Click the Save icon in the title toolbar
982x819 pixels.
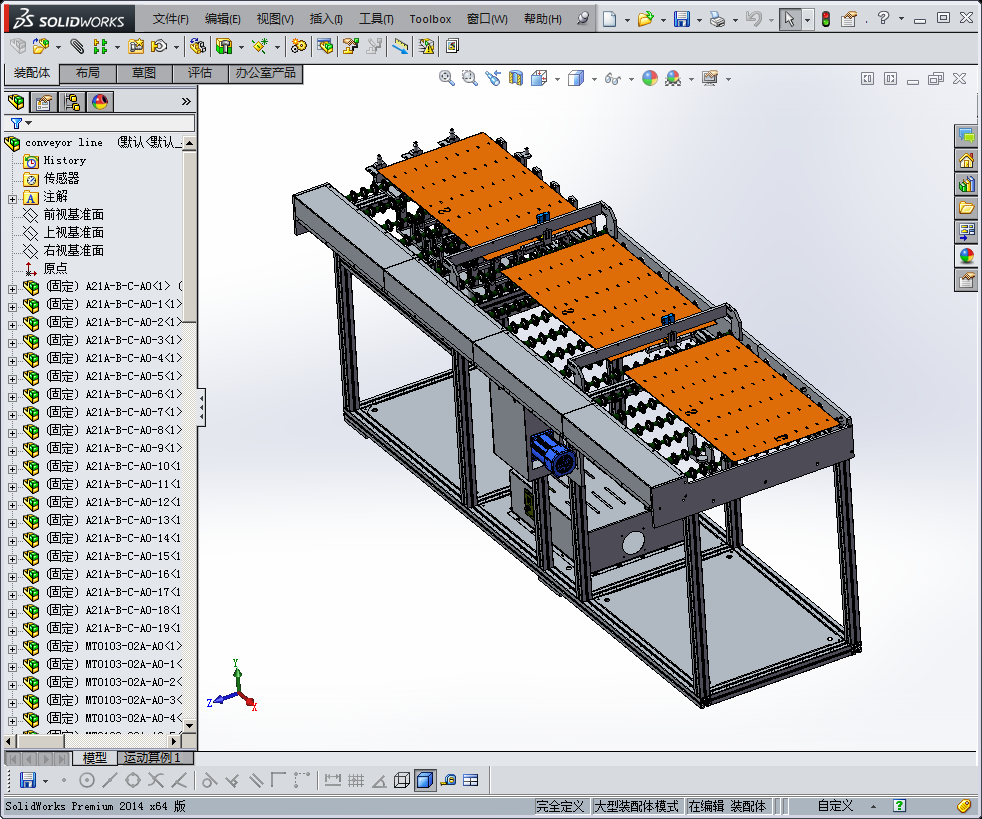pyautogui.click(x=681, y=19)
